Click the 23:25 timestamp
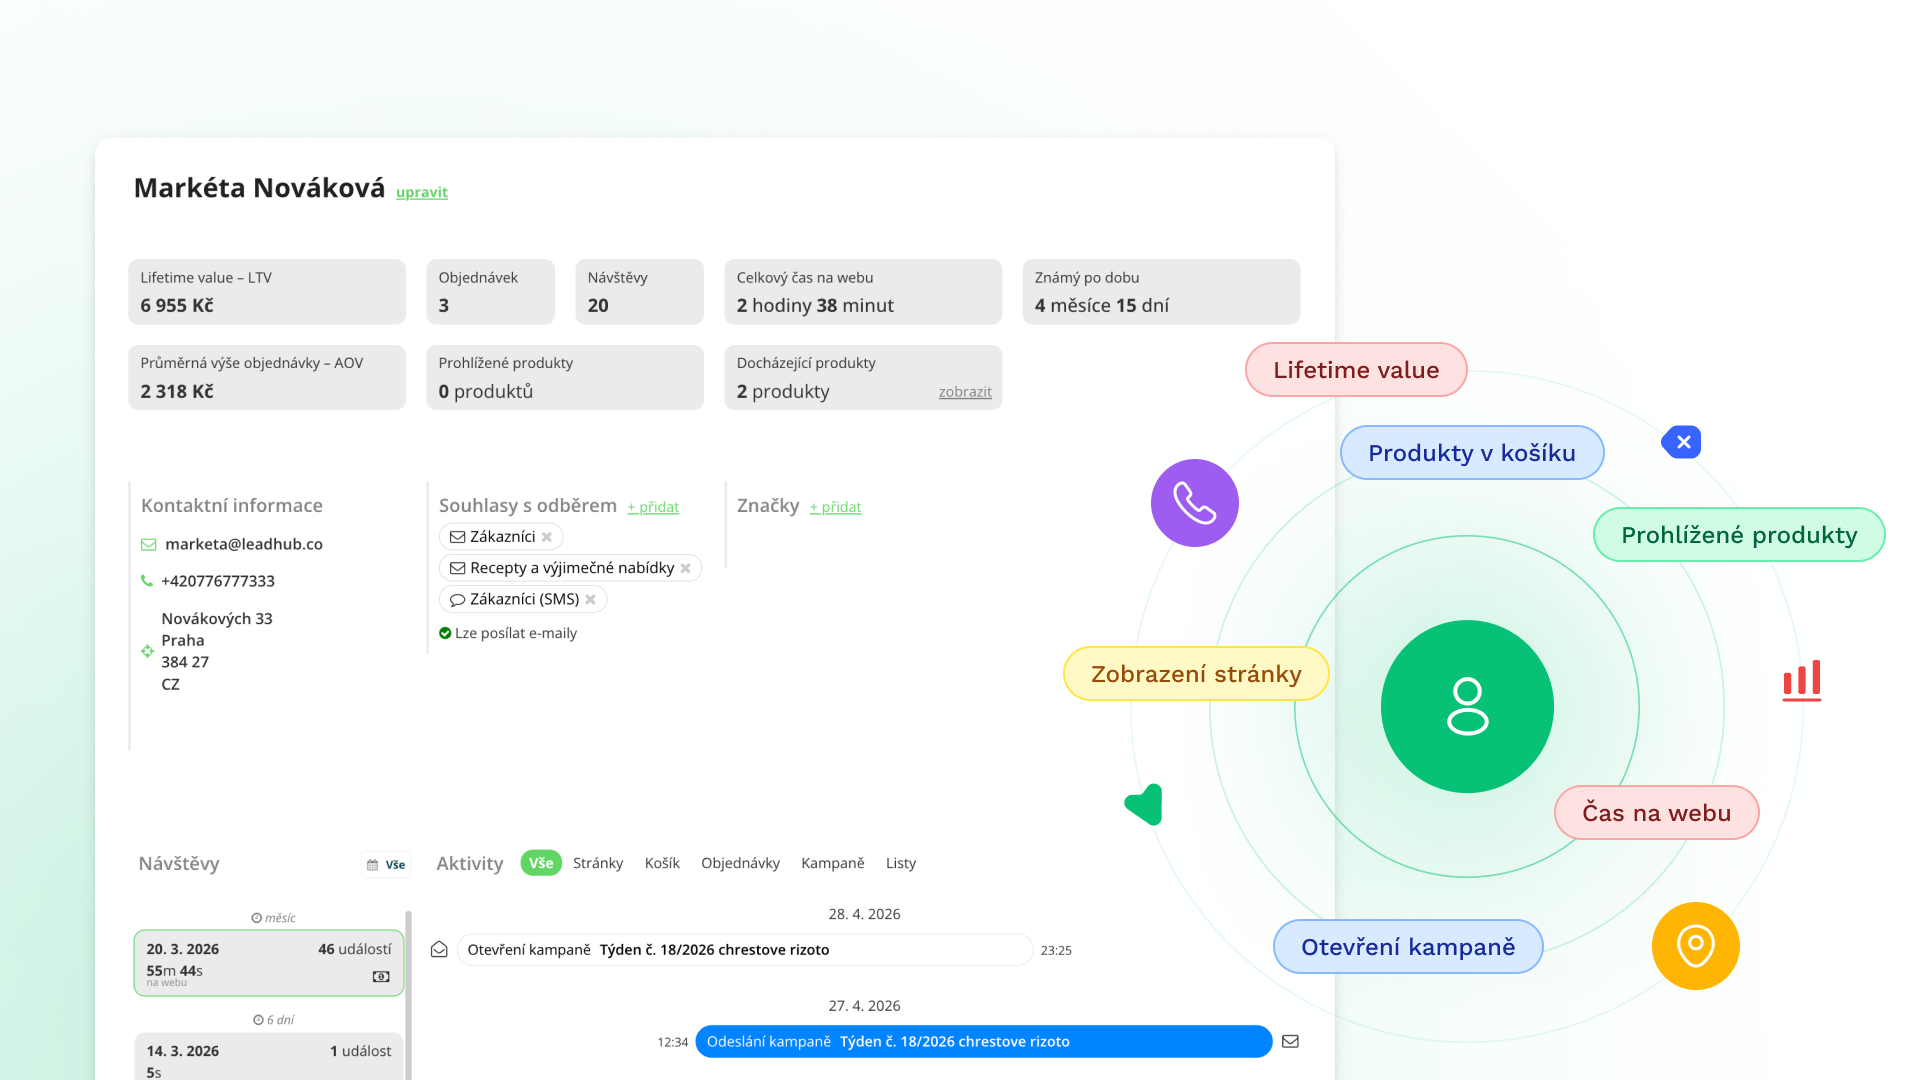This screenshot has width=1920, height=1080. [1056, 951]
